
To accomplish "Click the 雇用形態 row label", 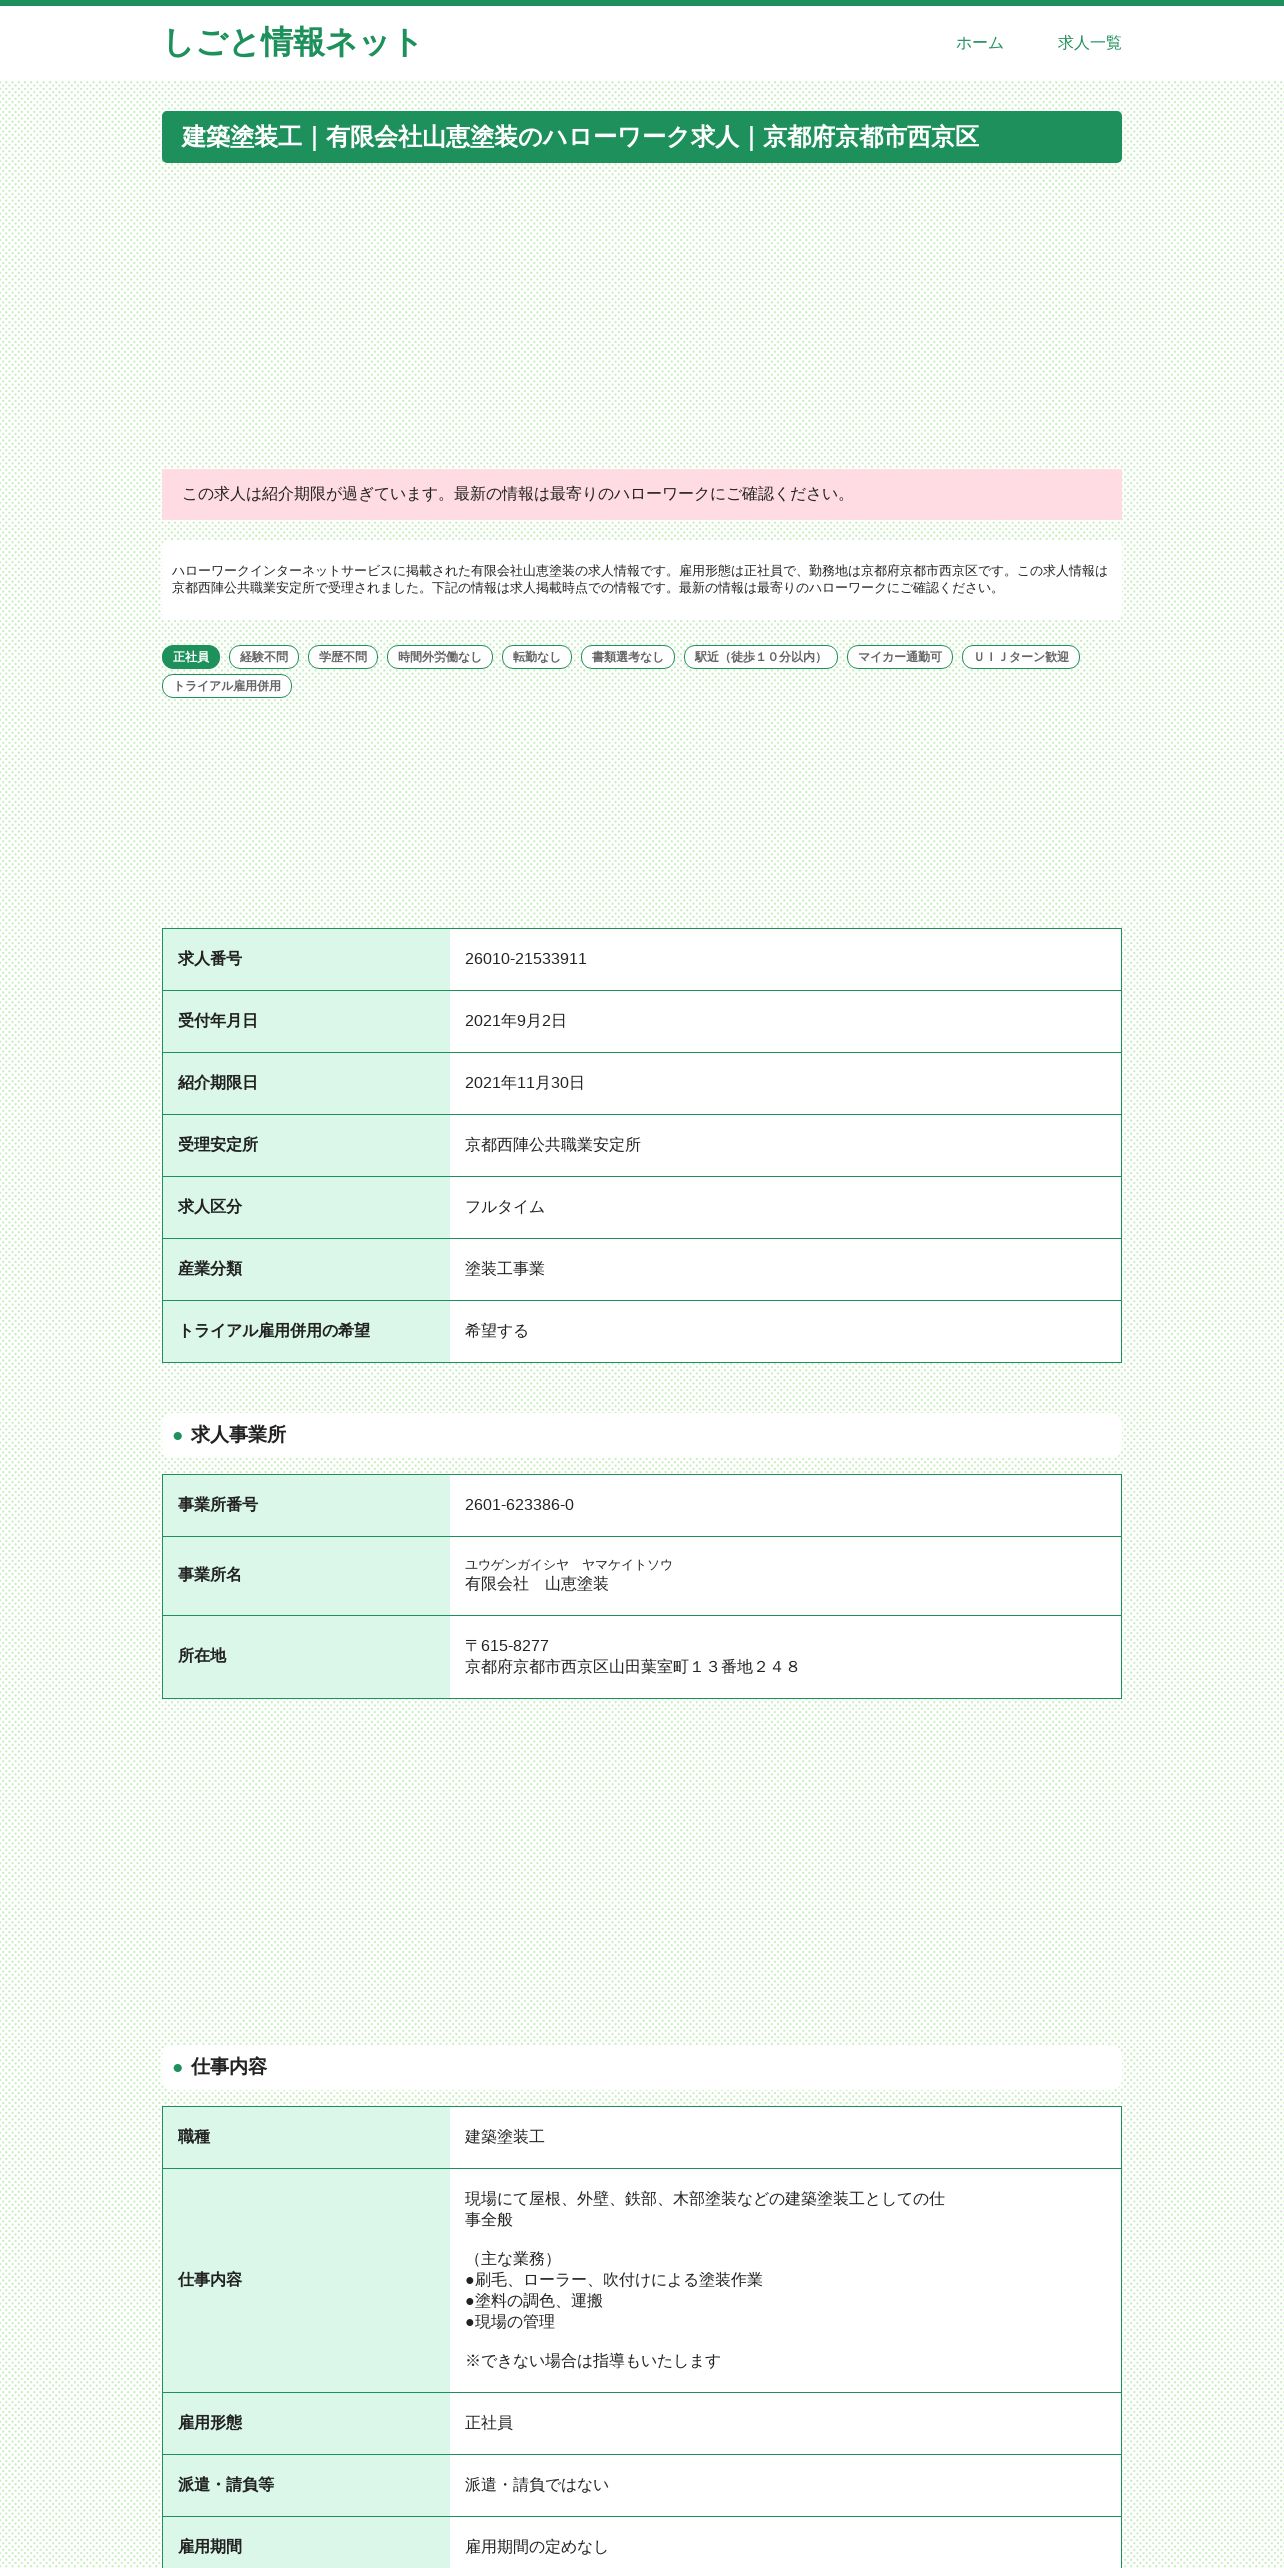I will tap(210, 2423).
